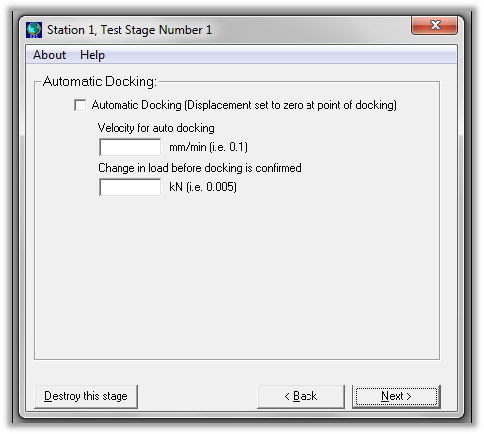Proceed with the Next button
The width and height of the screenshot is (484, 434).
[396, 396]
